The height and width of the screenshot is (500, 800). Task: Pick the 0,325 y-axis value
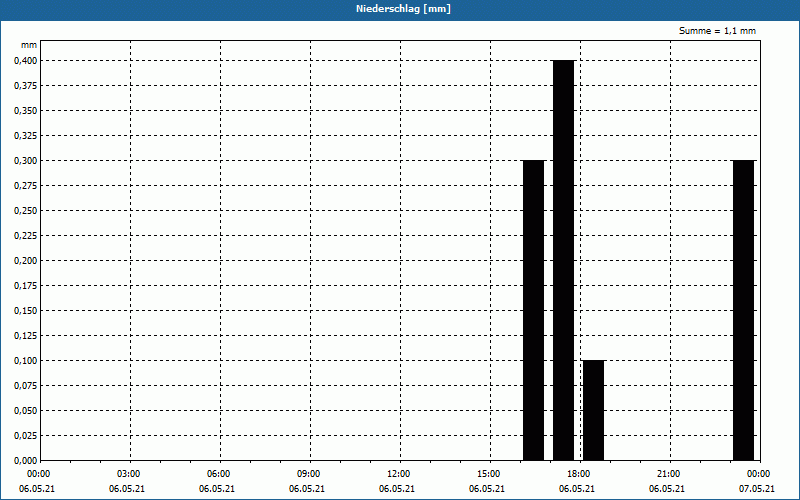click(x=26, y=136)
